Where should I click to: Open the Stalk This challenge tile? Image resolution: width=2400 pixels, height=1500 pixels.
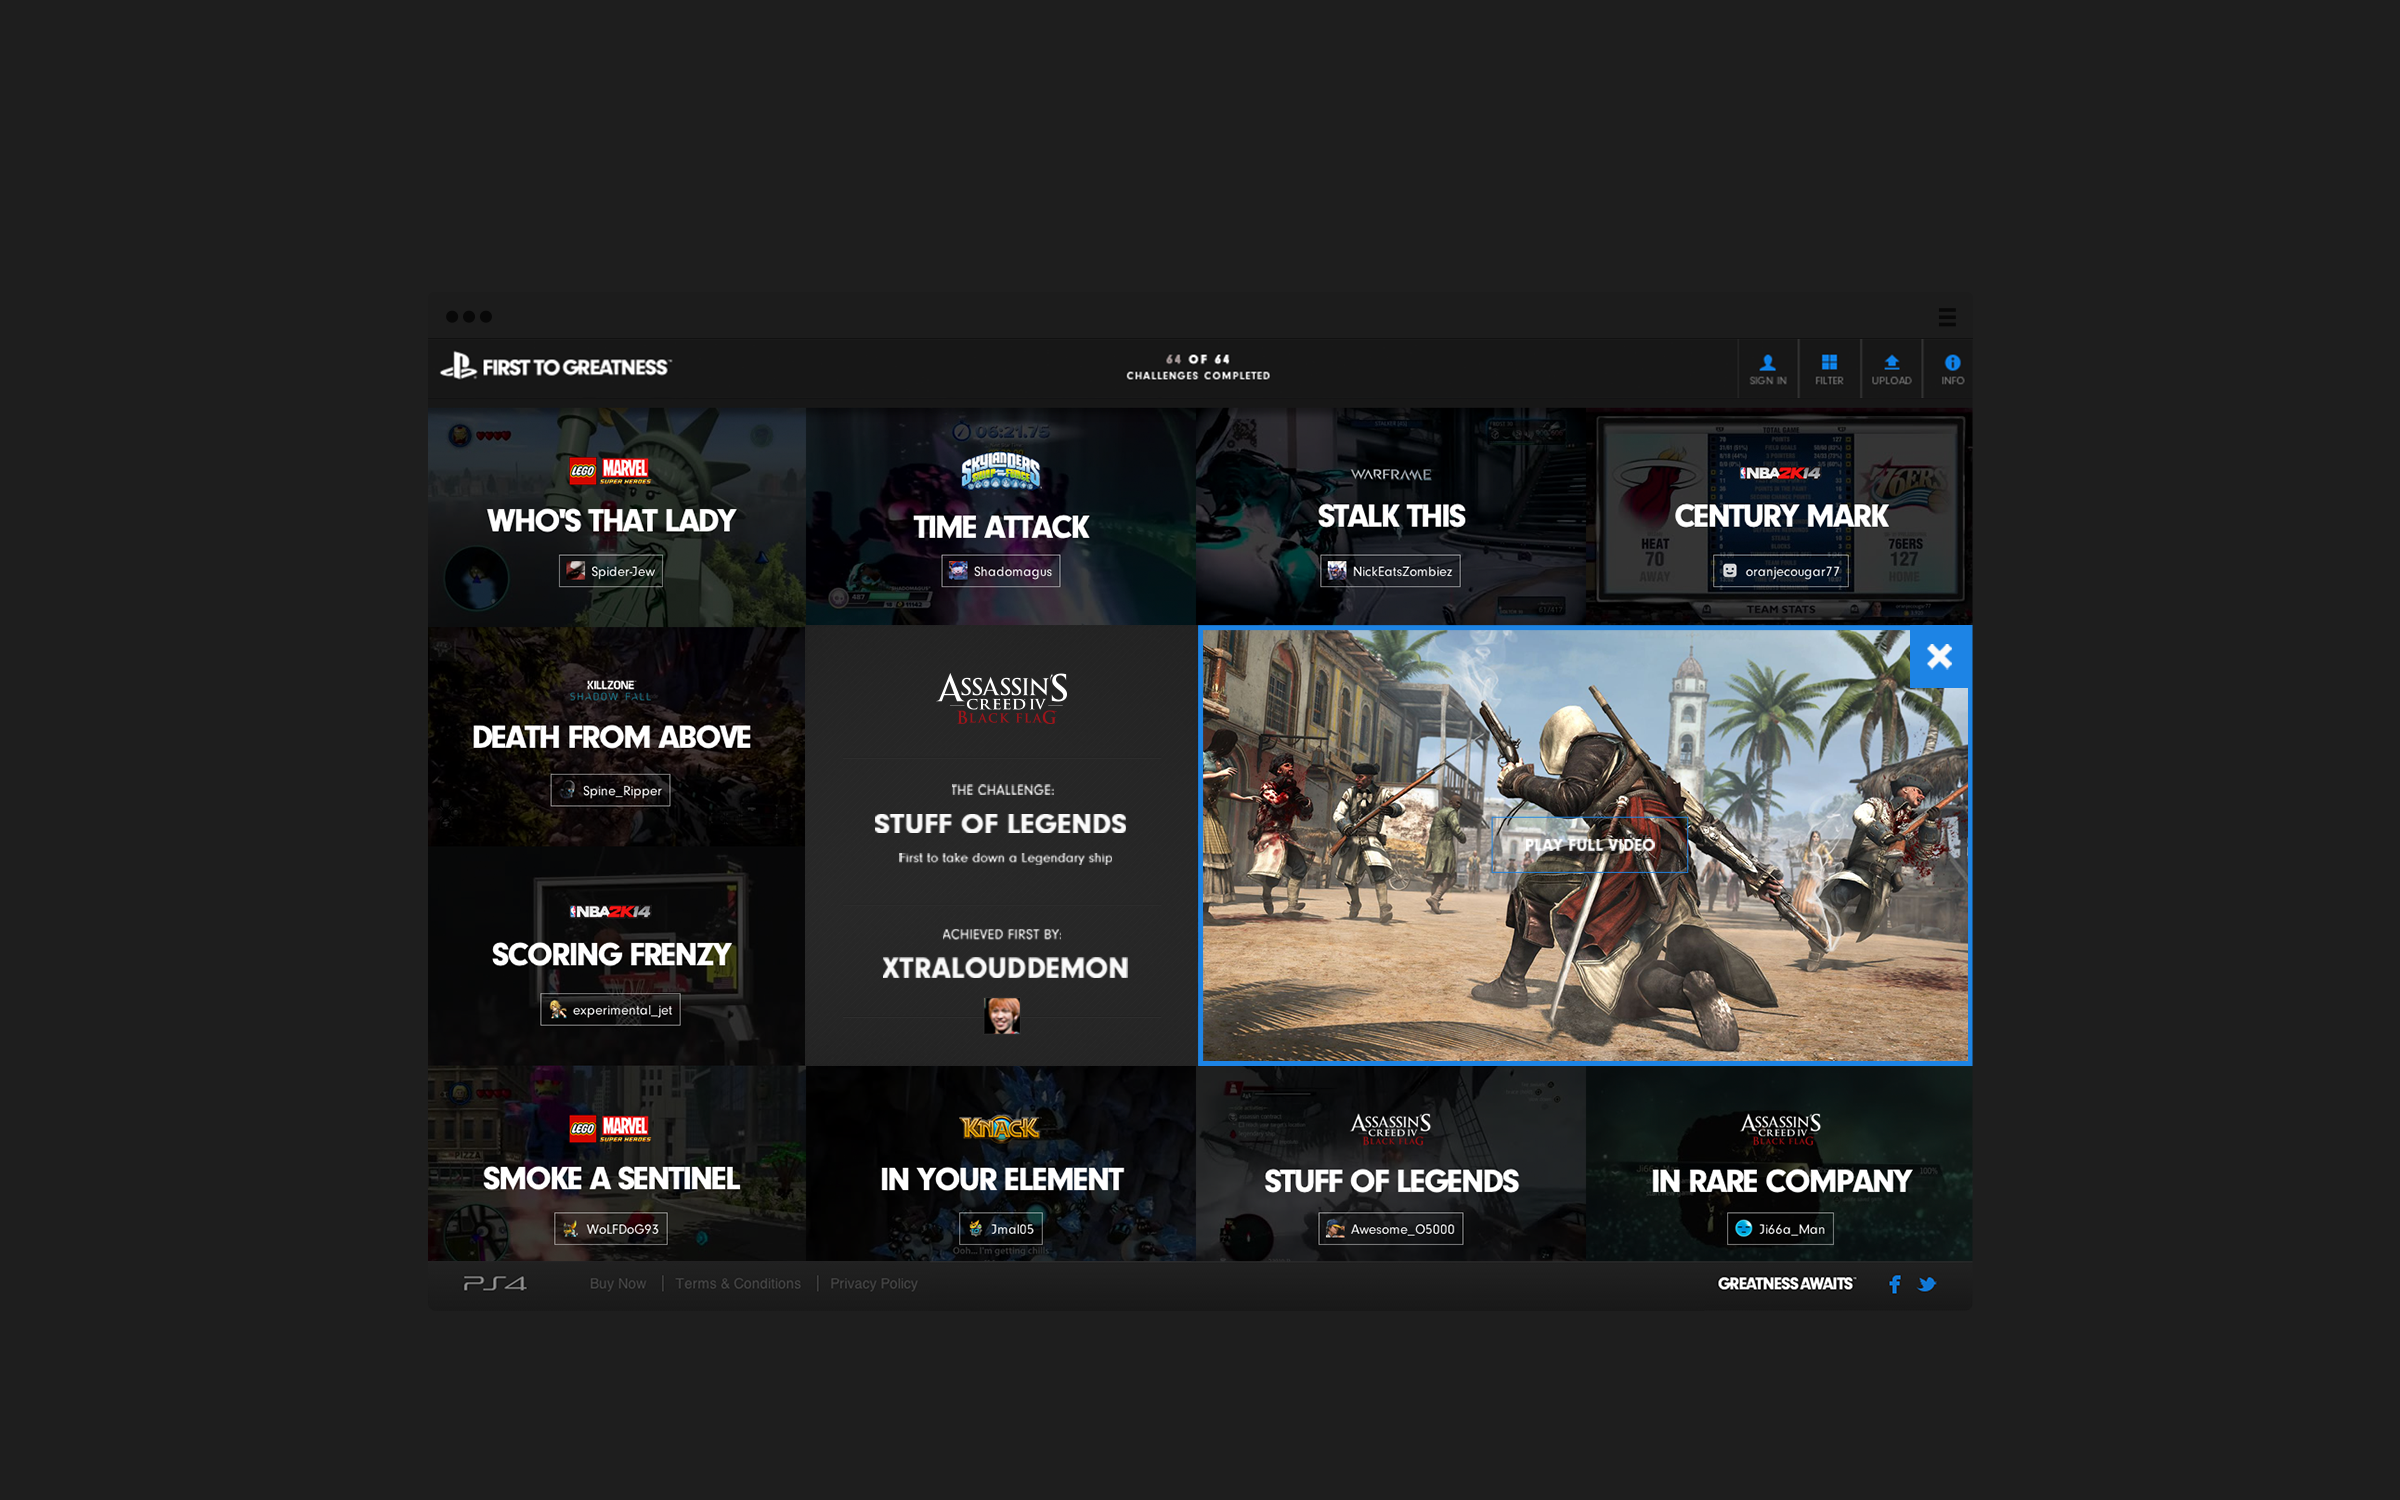point(1390,516)
